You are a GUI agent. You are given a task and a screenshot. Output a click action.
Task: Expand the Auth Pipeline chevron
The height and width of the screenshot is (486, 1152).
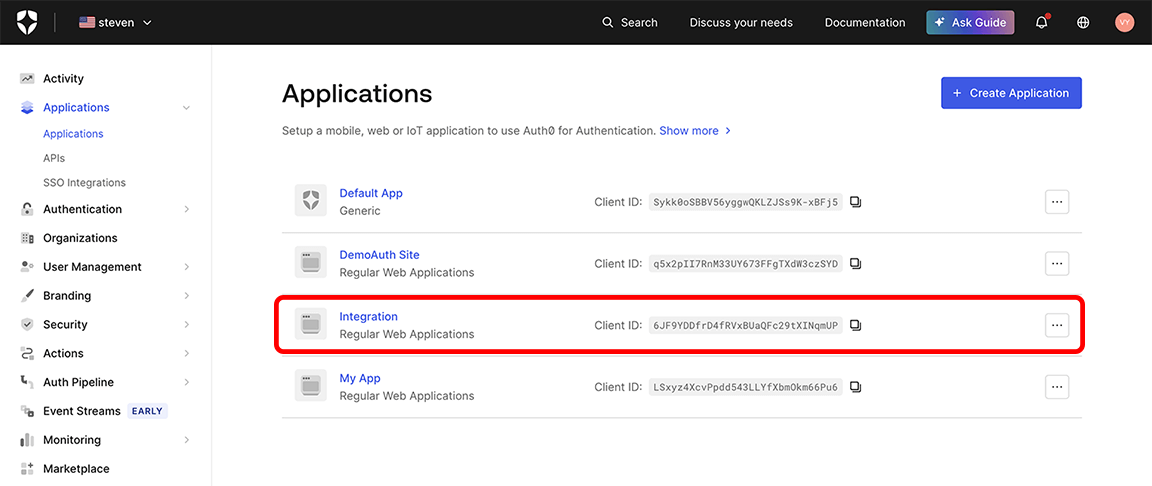(x=187, y=382)
